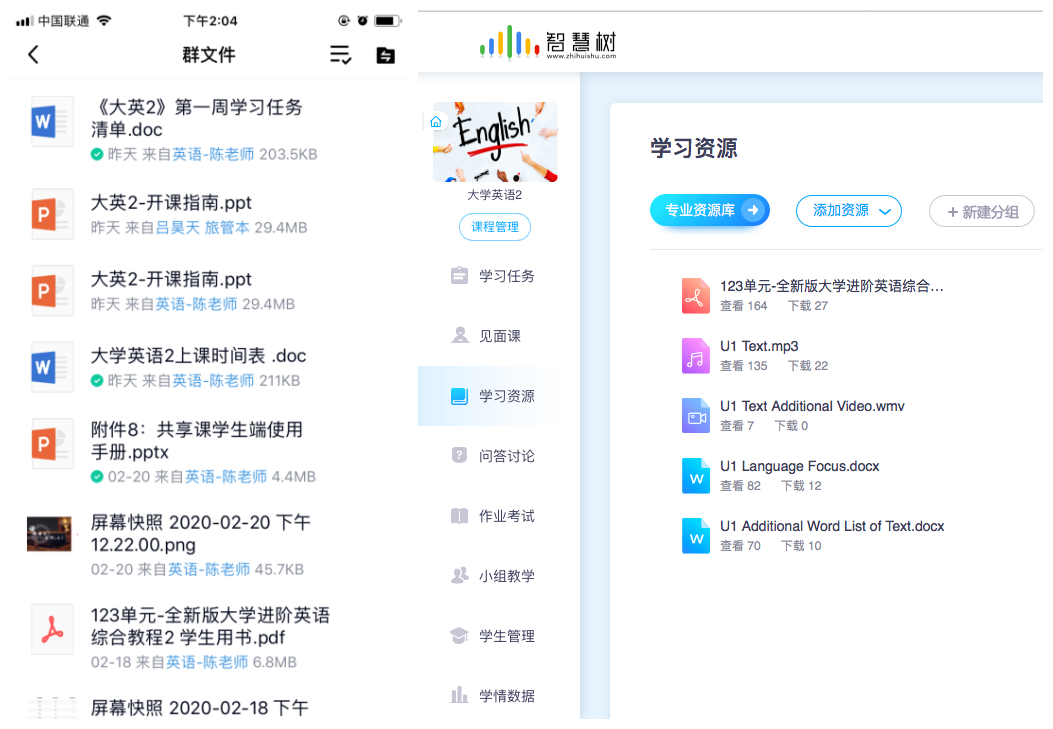Open the 屏幕快照 2020-02-20 image thumbnail
1053x729 pixels.
(49, 534)
